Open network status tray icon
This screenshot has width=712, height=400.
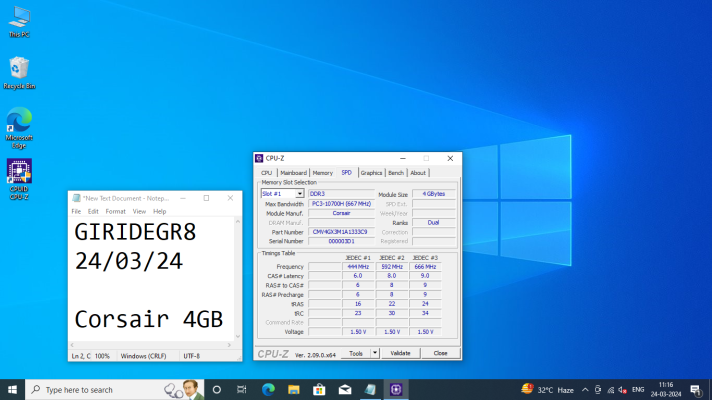click(611, 390)
